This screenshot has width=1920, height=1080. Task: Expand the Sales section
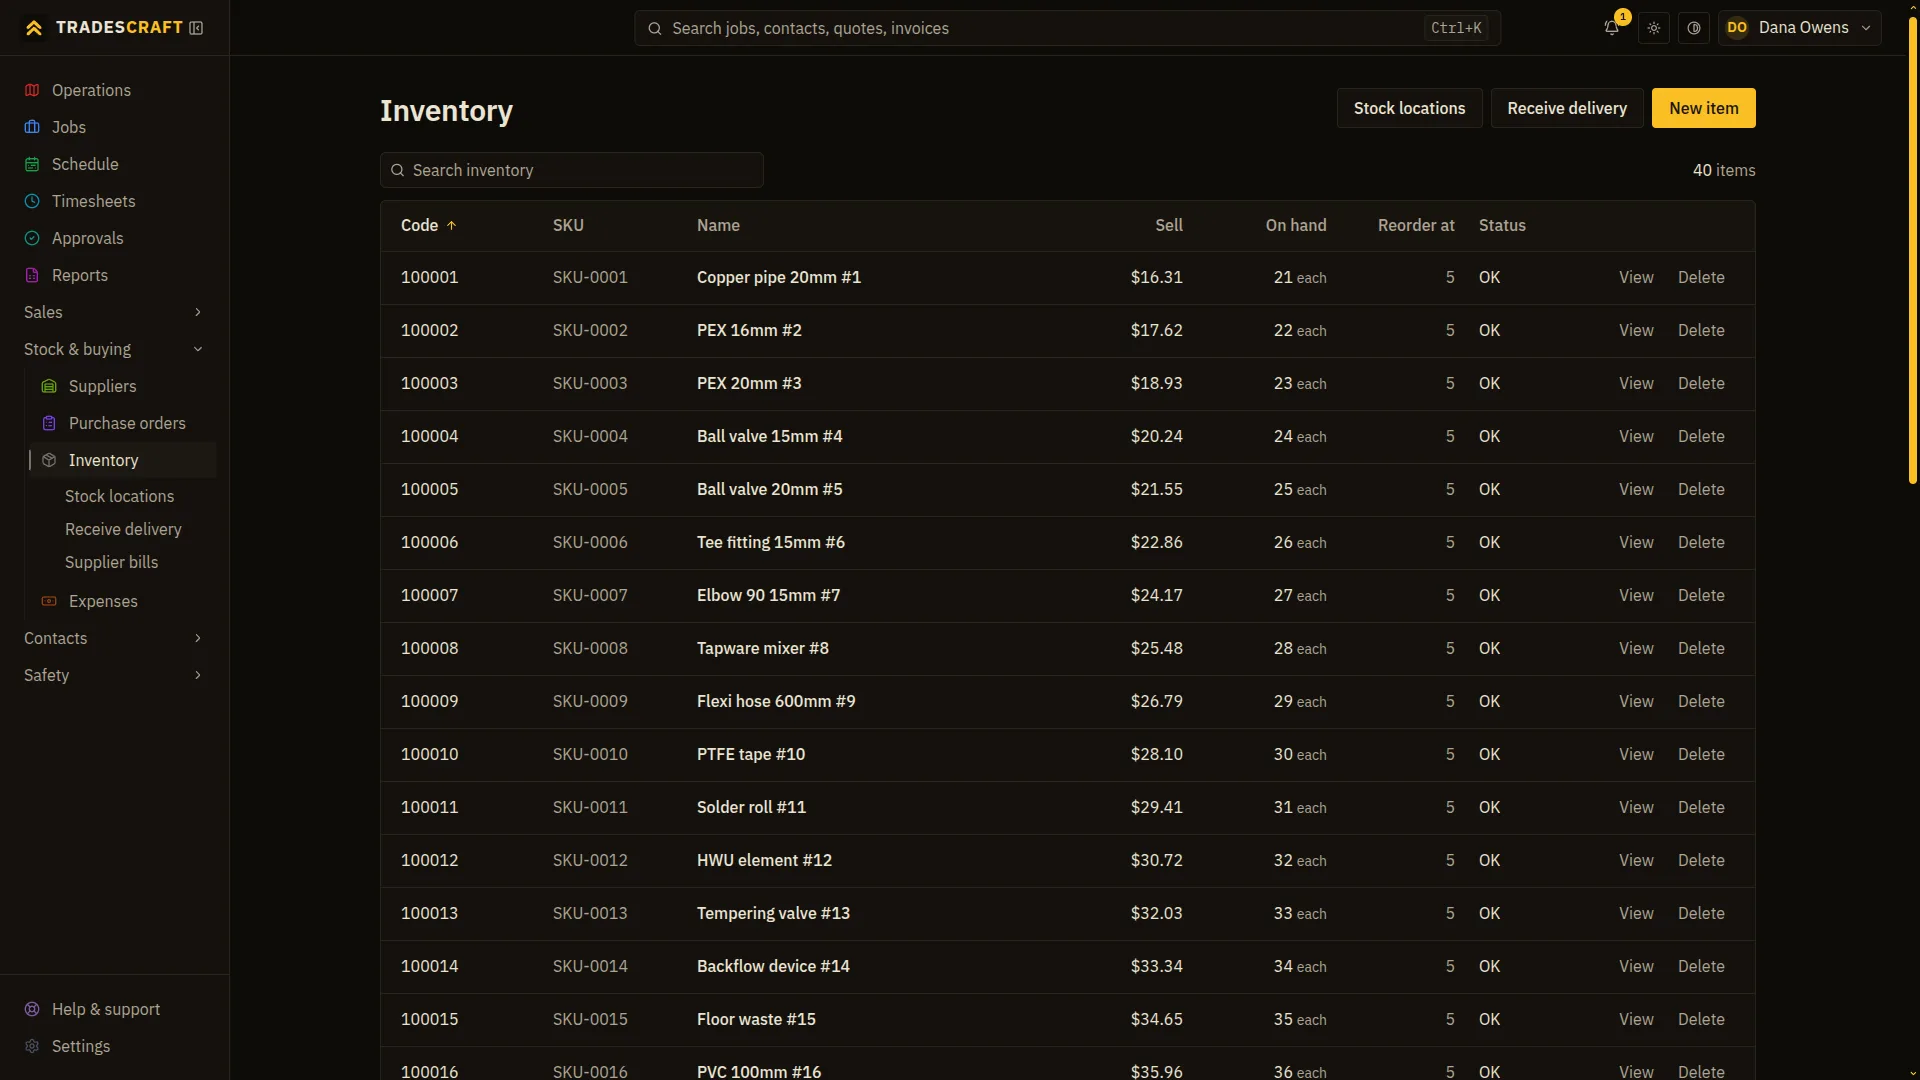tap(114, 312)
